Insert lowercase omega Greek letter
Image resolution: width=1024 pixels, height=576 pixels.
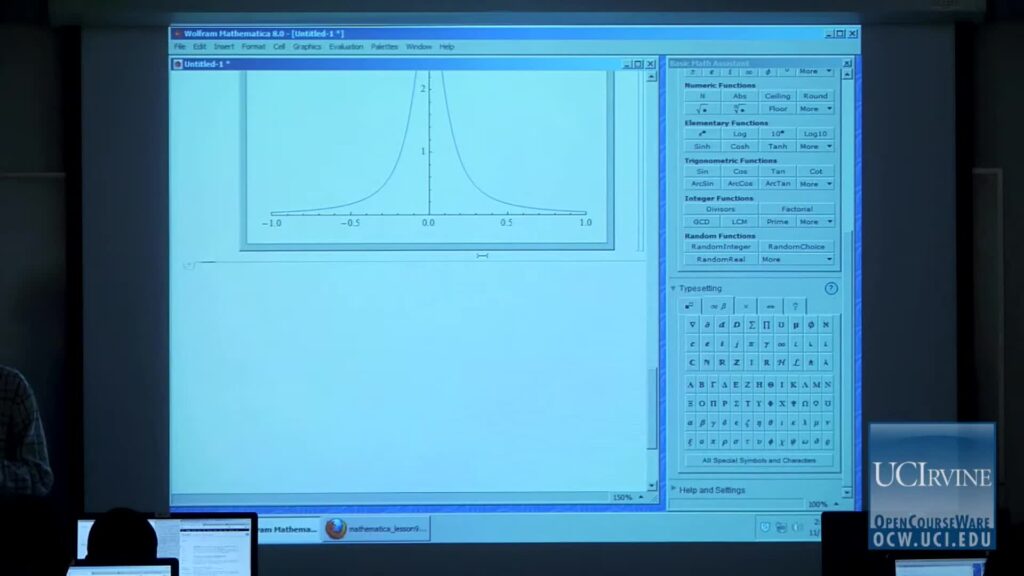click(805, 441)
